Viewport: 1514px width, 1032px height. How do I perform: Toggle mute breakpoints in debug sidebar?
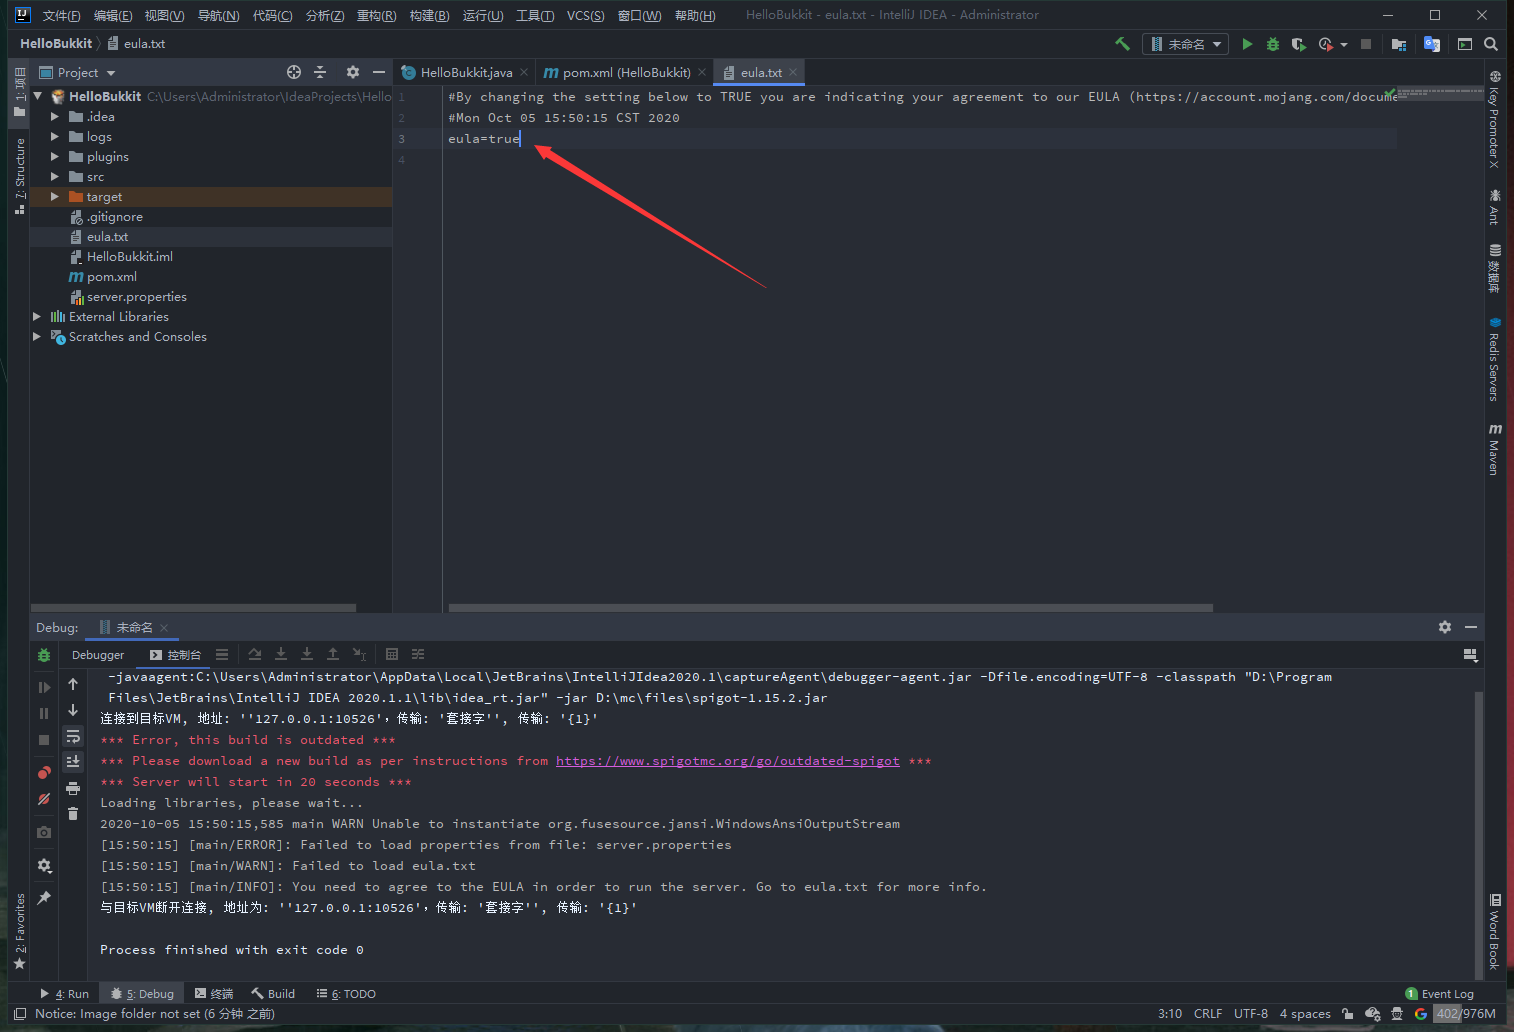tap(44, 799)
